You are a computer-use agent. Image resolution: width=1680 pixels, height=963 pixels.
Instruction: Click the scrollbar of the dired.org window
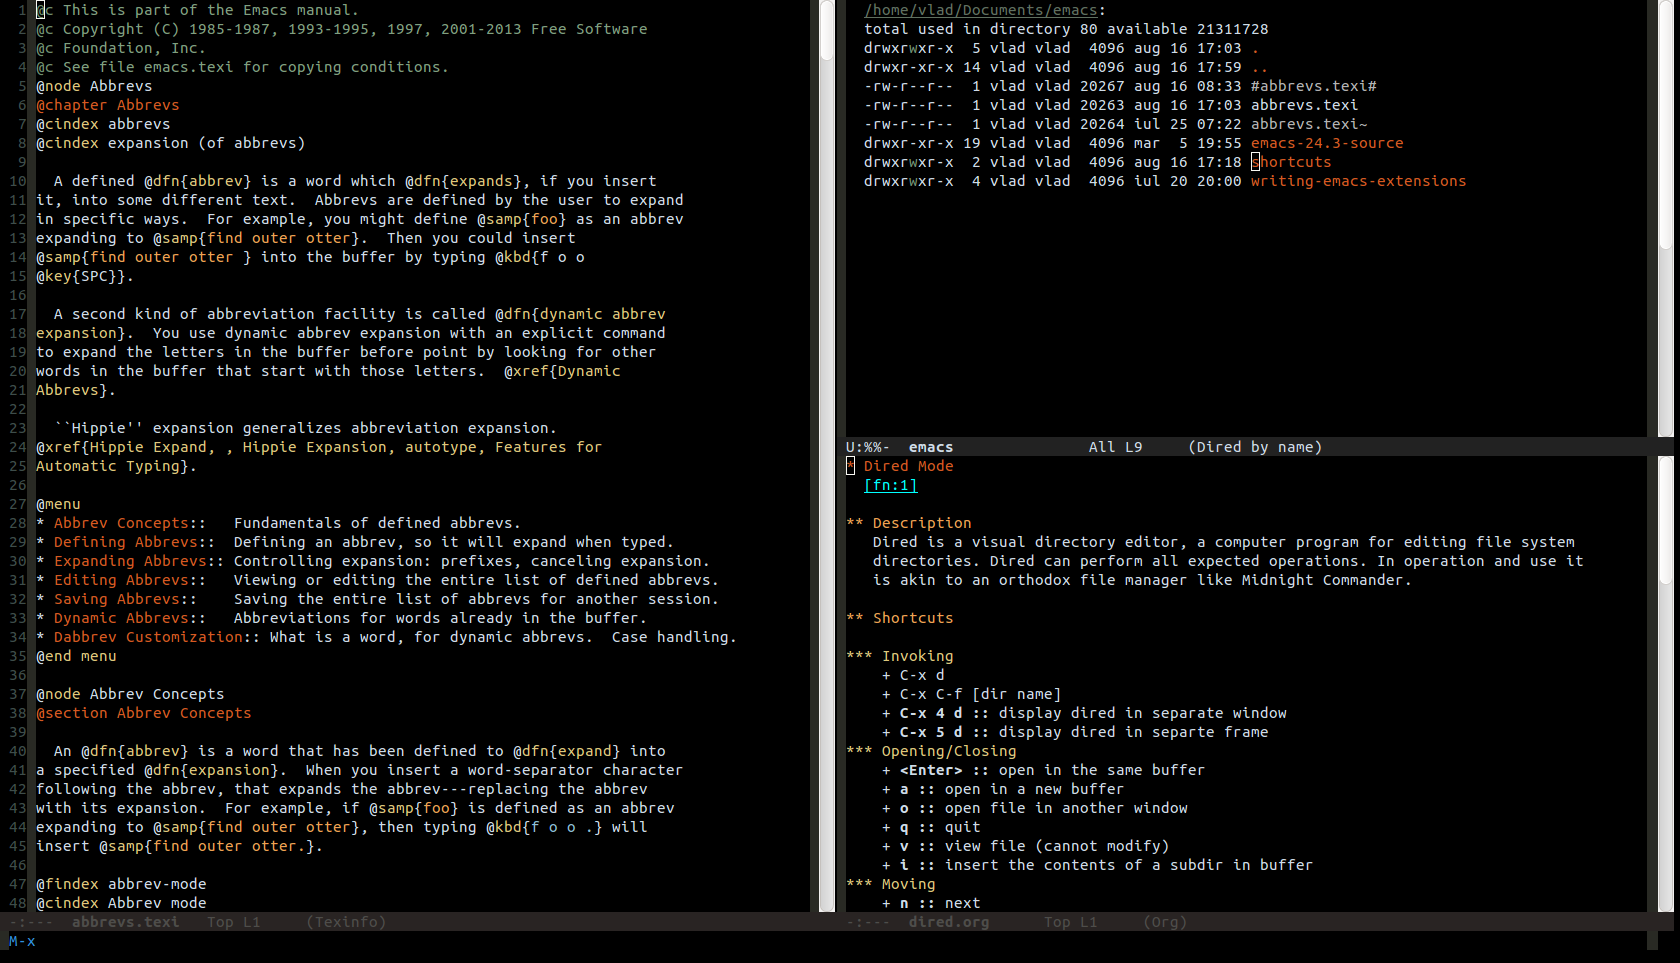pos(1665,684)
